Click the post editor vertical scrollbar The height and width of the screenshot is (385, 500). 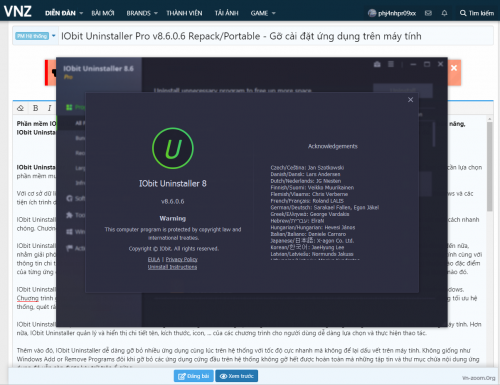(x=490, y=167)
